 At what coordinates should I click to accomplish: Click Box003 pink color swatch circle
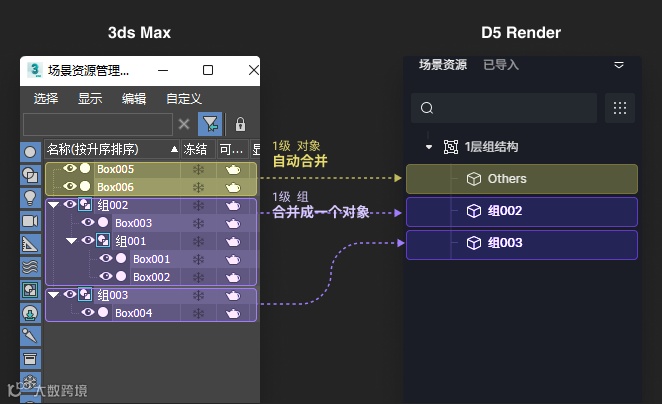103,222
